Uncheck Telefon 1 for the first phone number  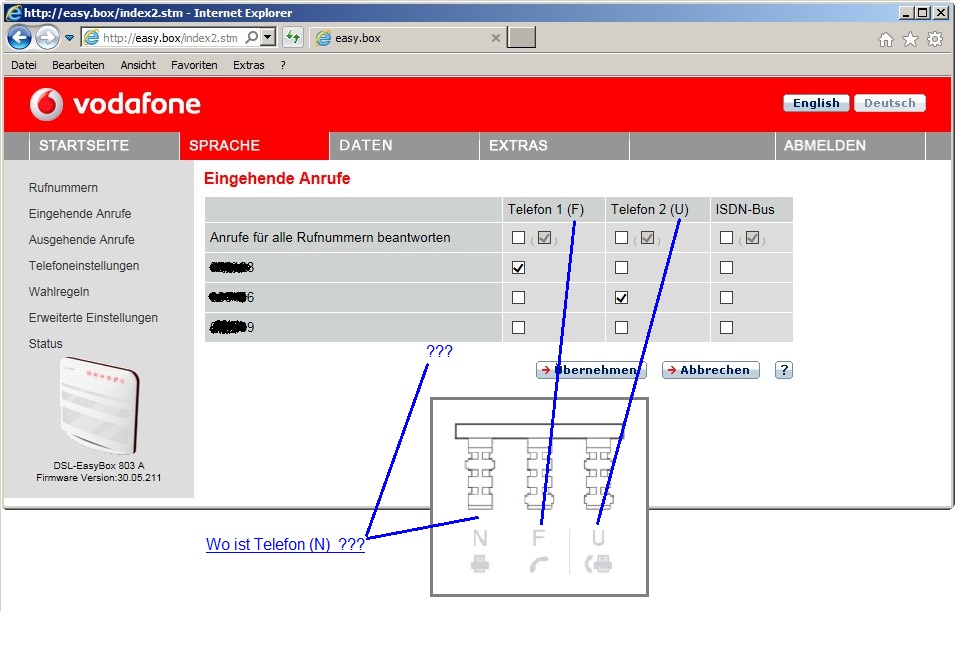(x=517, y=267)
